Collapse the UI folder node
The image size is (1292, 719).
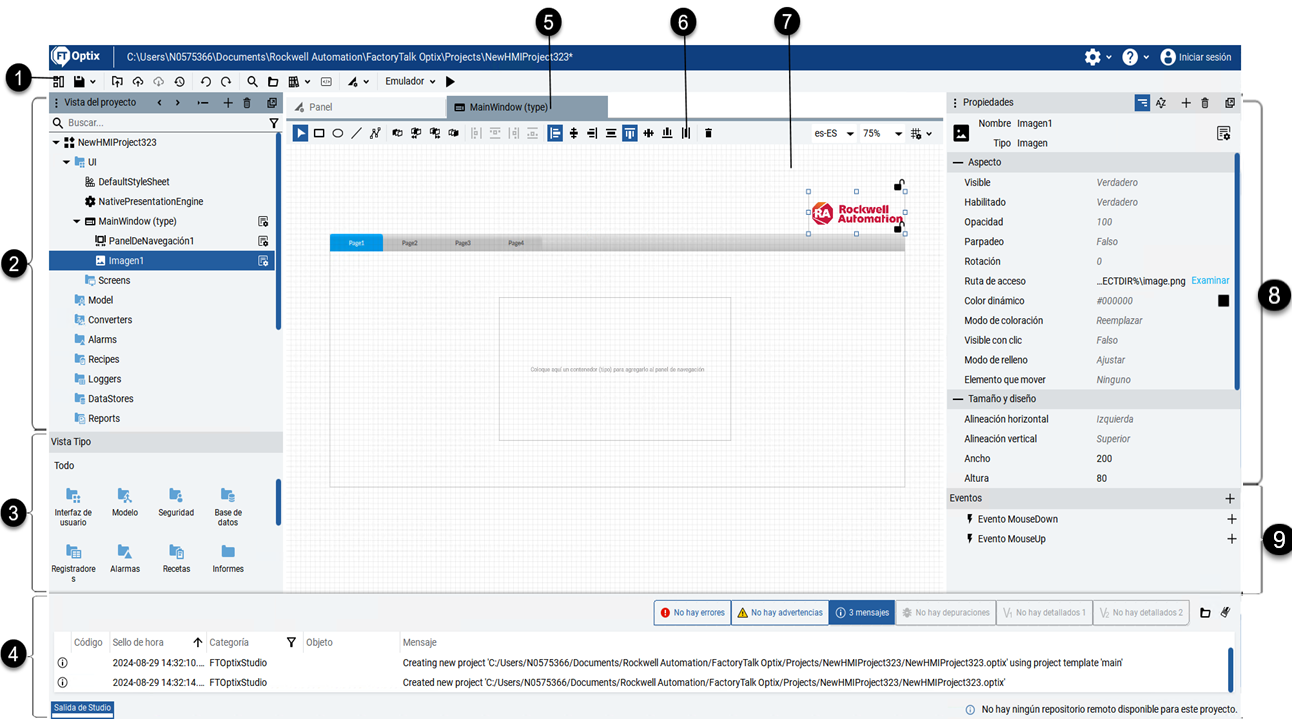click(x=67, y=162)
